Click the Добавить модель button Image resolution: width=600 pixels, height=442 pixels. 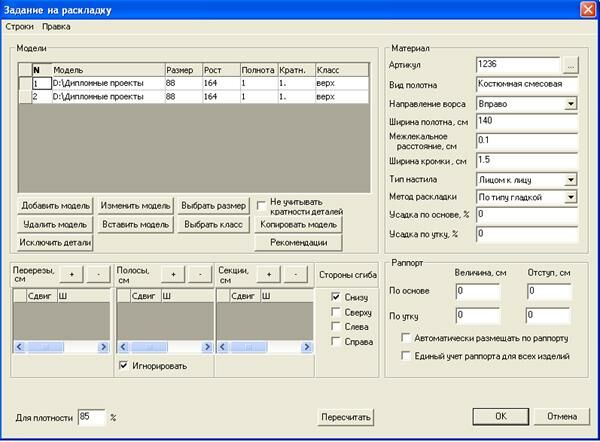click(x=54, y=205)
